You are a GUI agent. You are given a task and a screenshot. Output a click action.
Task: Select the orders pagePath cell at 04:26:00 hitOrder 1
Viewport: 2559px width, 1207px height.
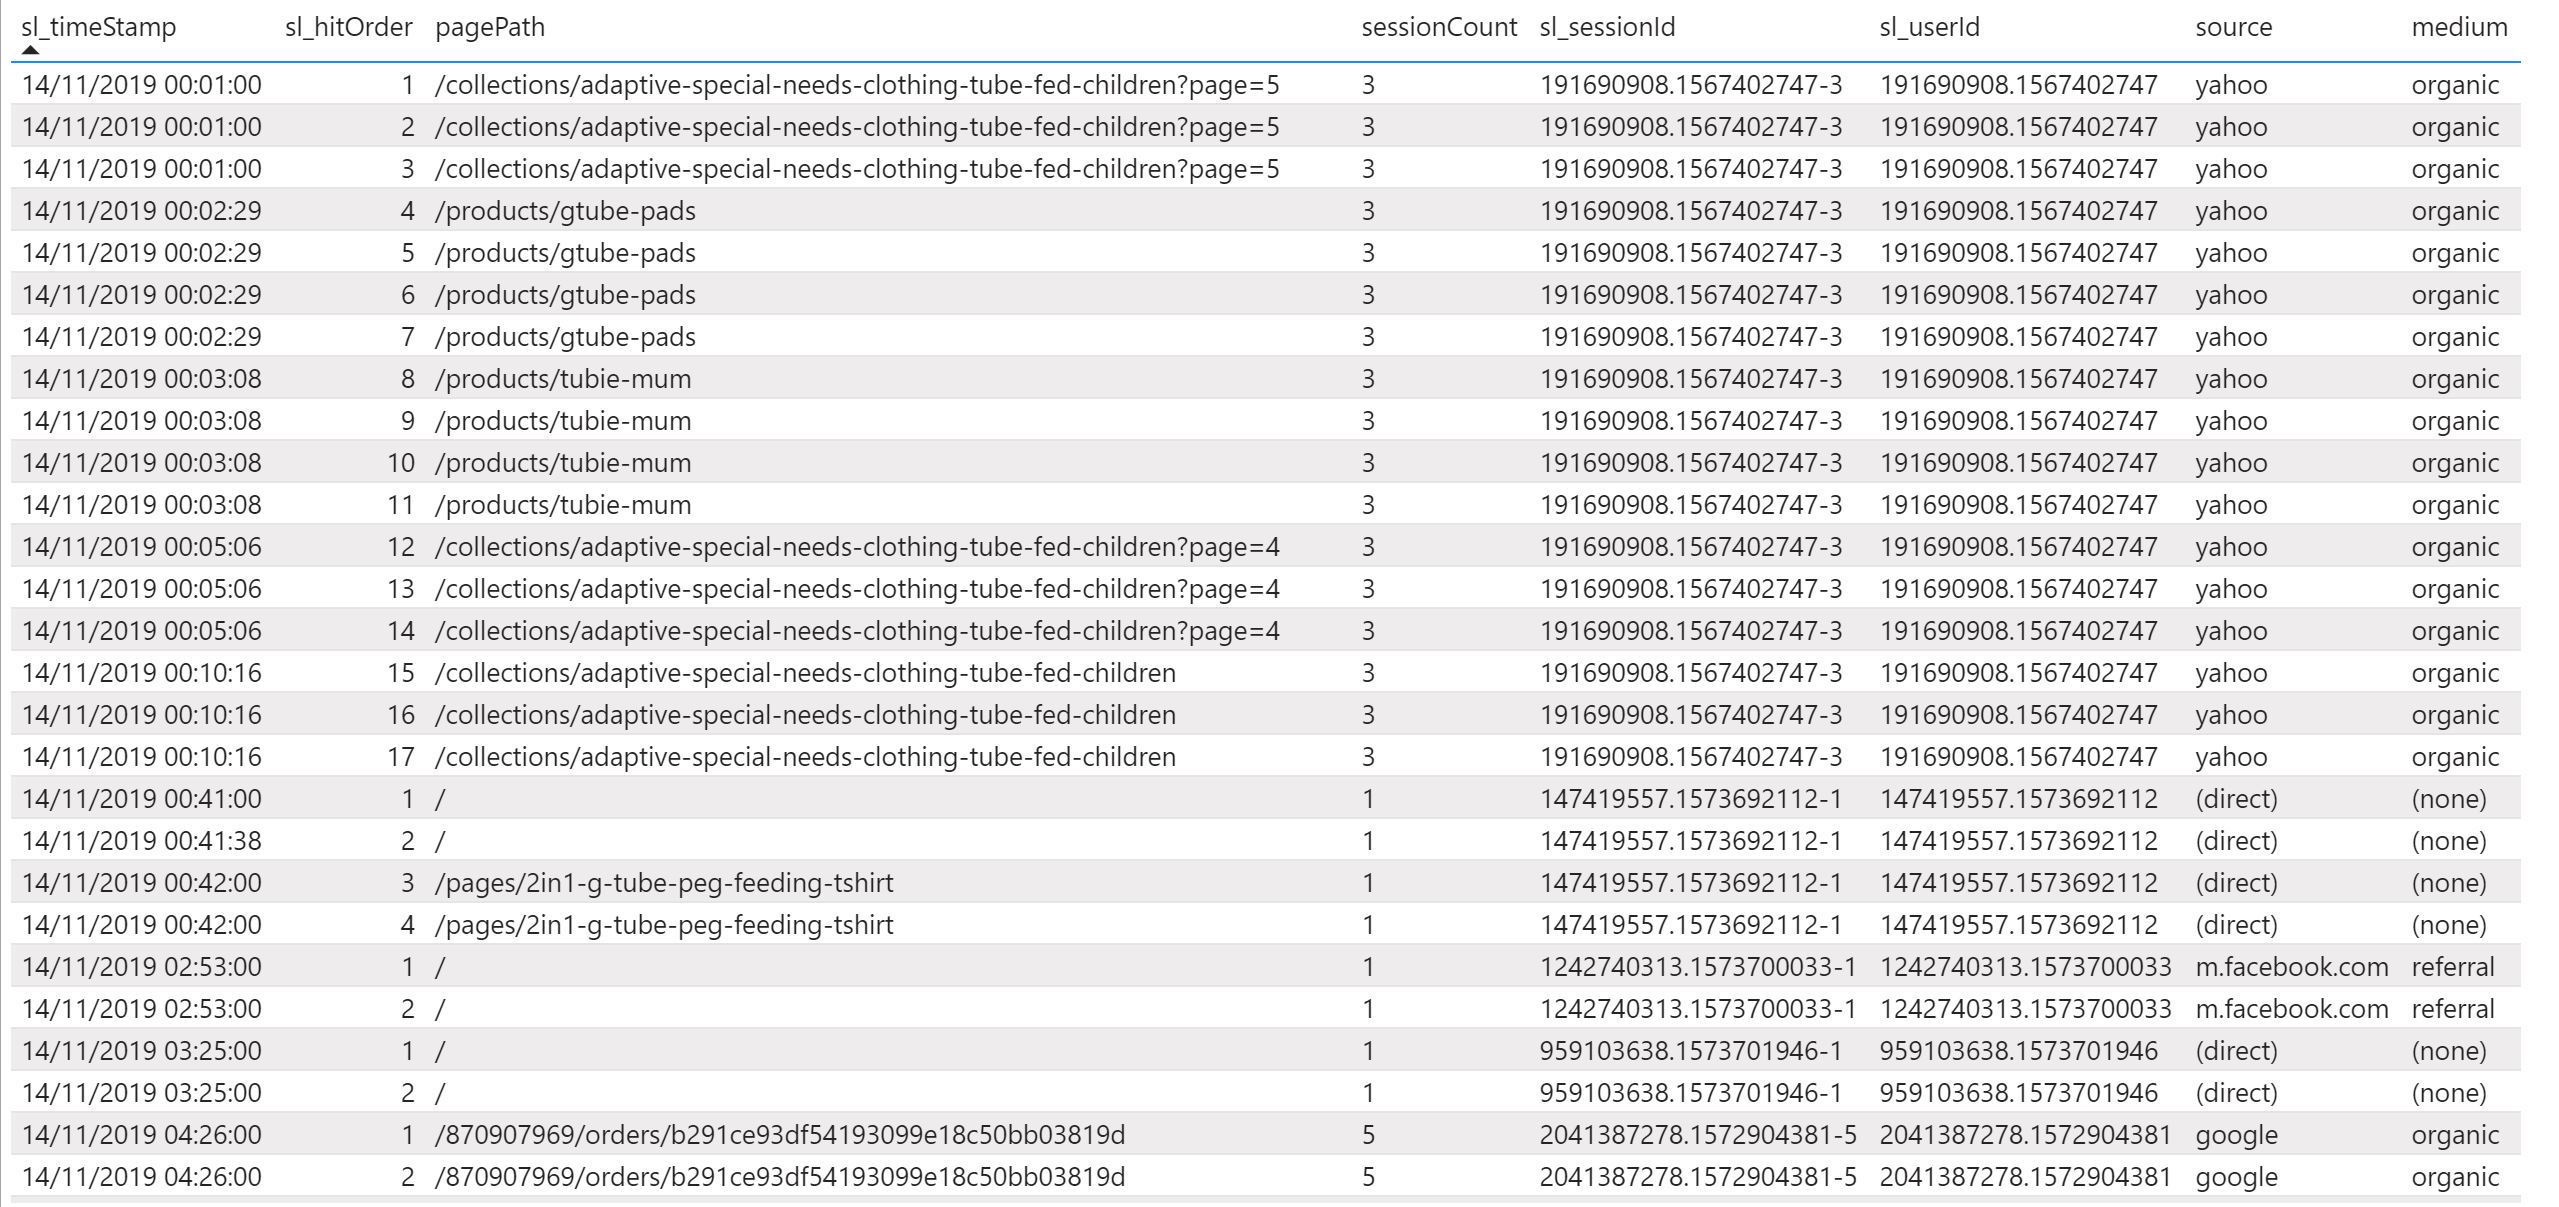click(x=780, y=1135)
